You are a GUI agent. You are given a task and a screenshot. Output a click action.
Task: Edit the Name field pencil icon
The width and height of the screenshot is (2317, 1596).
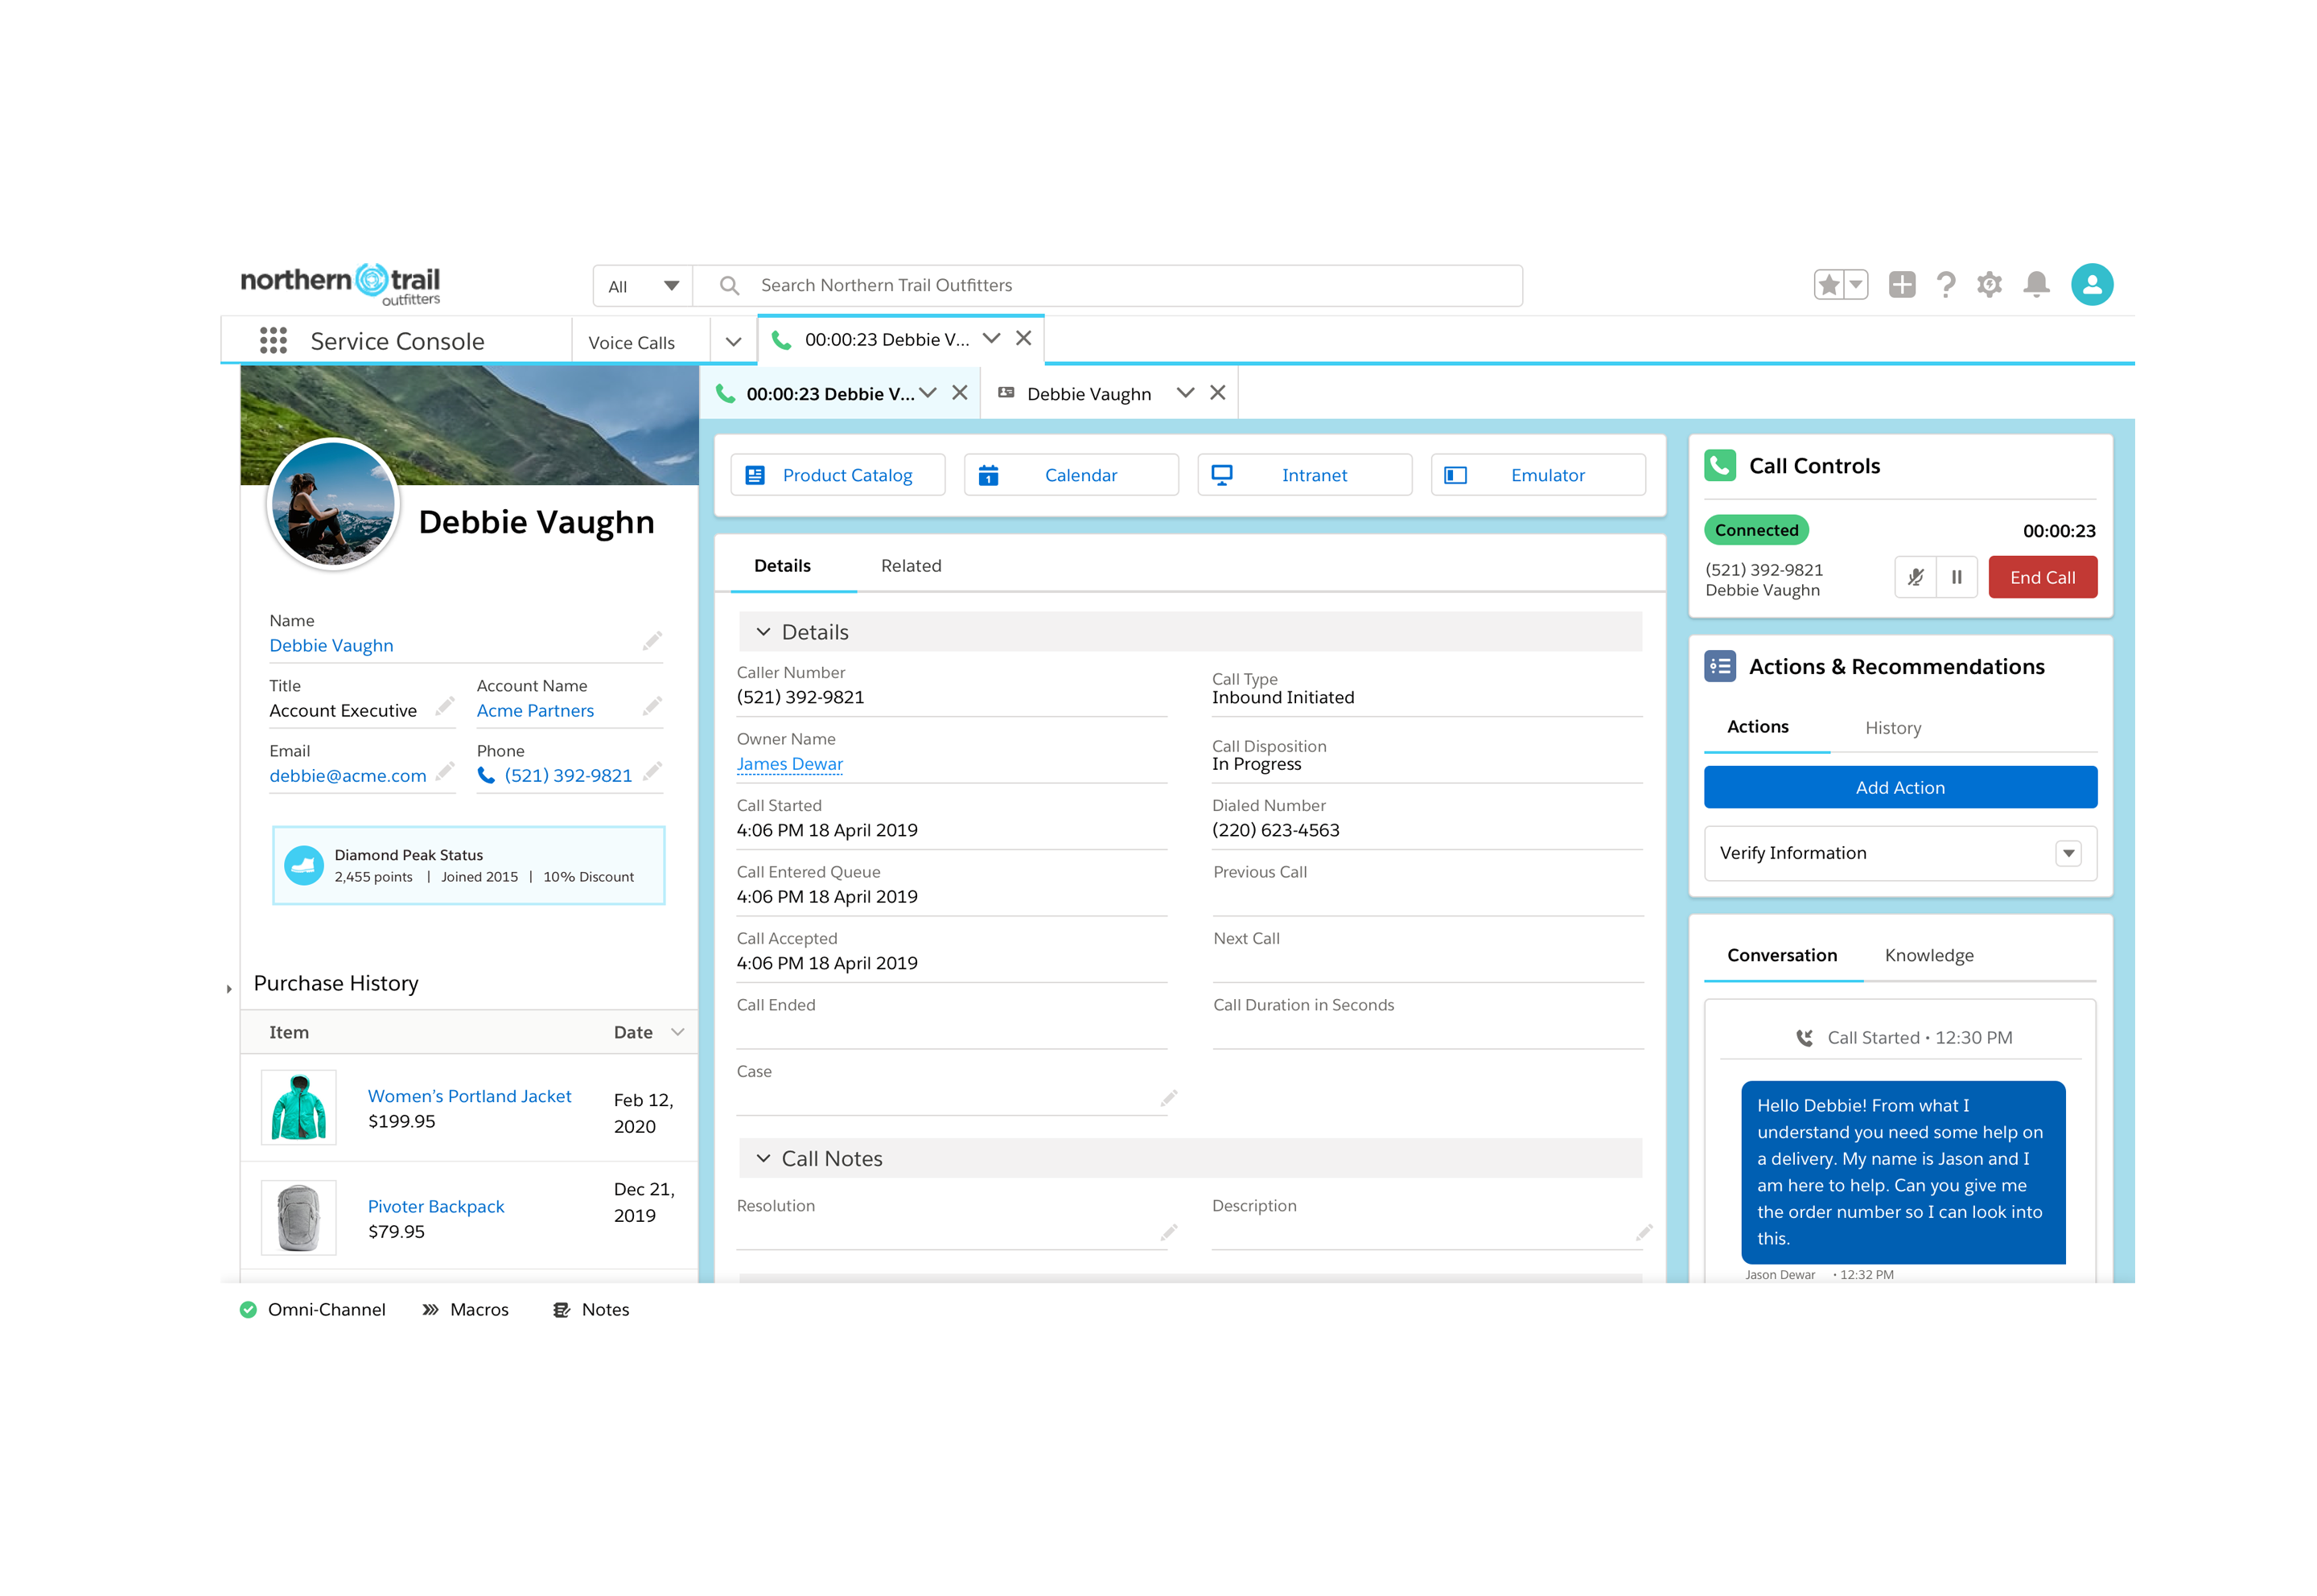(x=652, y=640)
